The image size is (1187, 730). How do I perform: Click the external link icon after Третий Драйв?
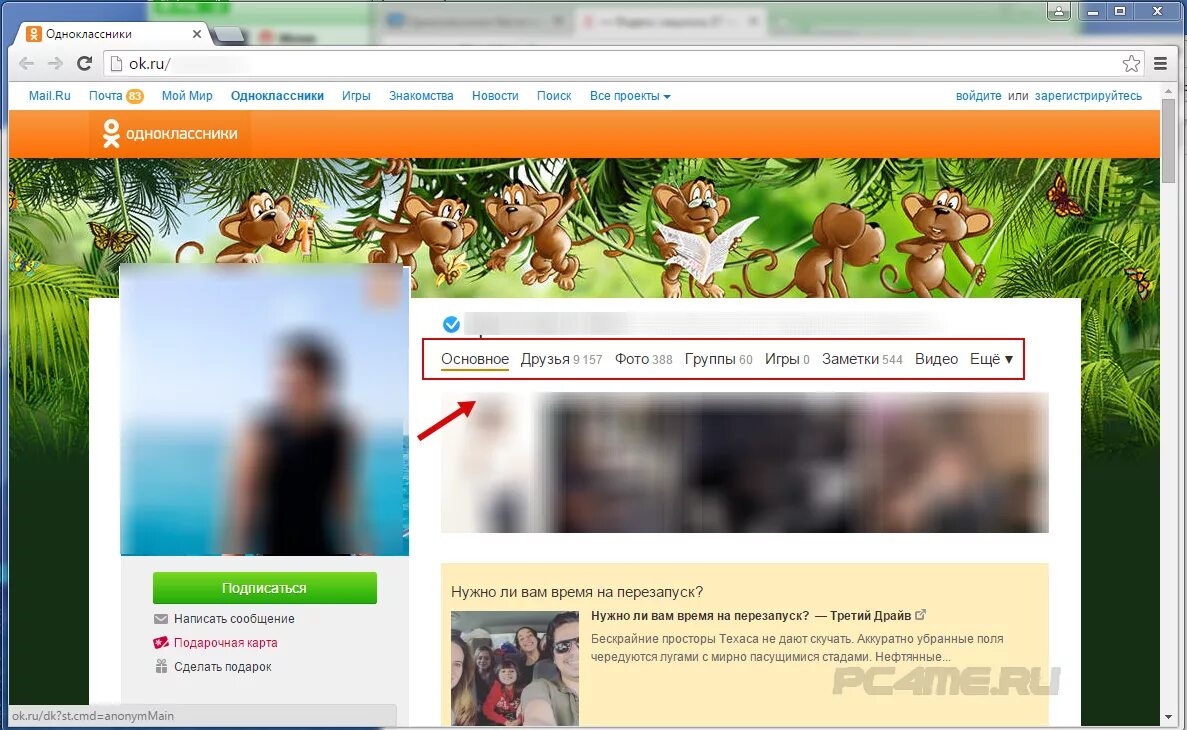921,615
